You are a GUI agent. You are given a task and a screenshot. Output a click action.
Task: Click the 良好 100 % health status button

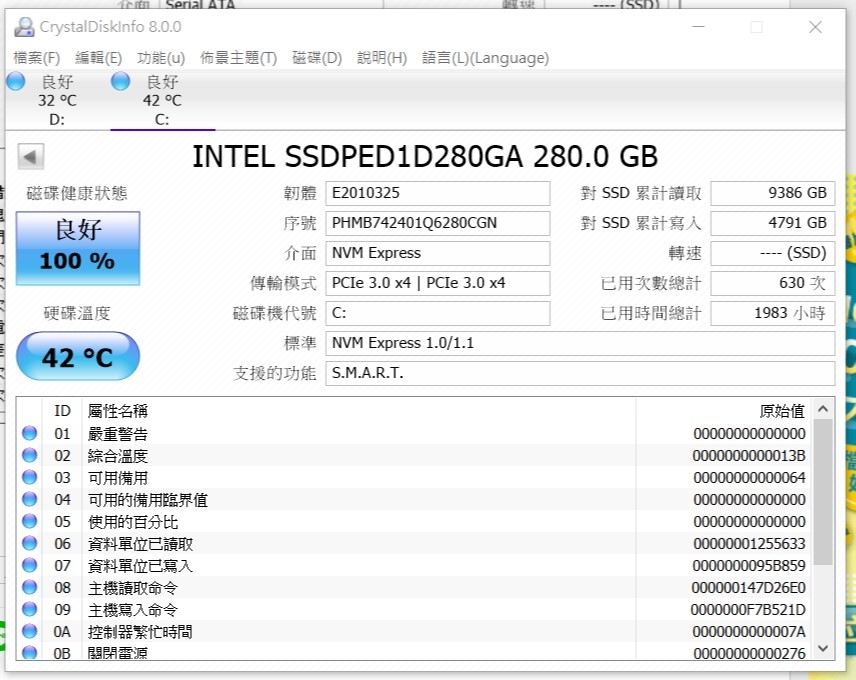[x=78, y=248]
